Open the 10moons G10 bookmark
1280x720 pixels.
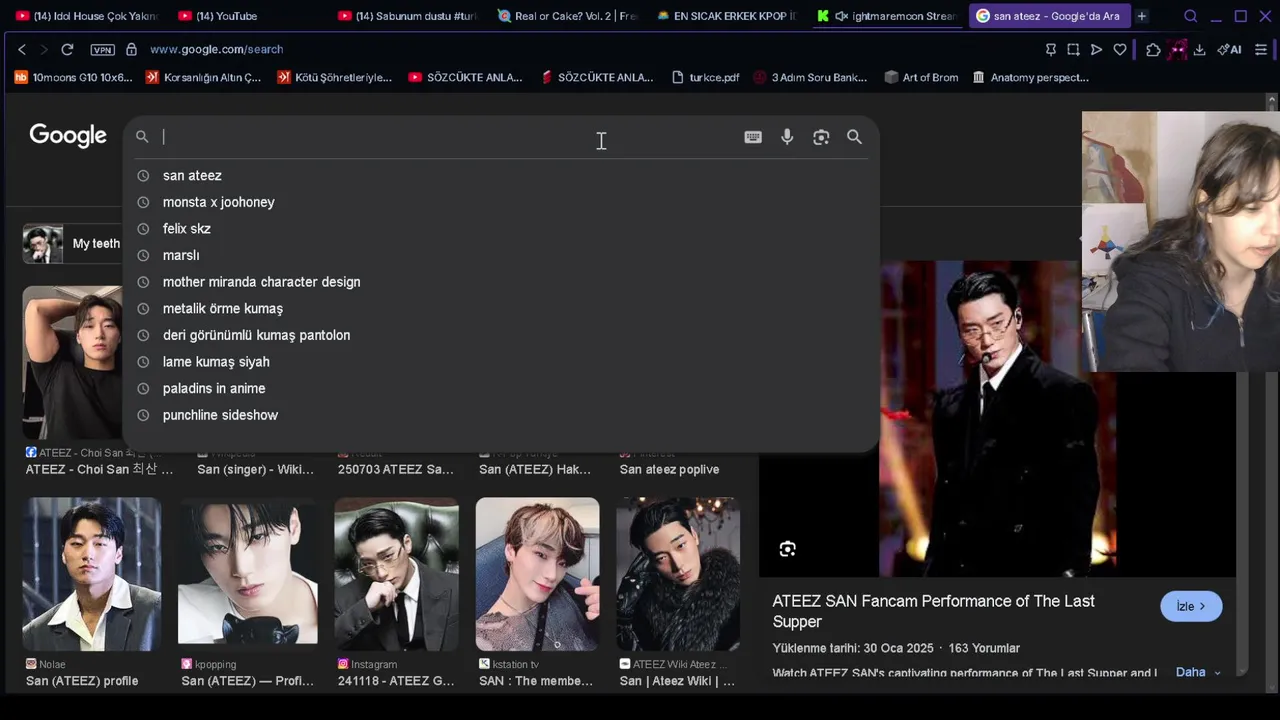(73, 77)
